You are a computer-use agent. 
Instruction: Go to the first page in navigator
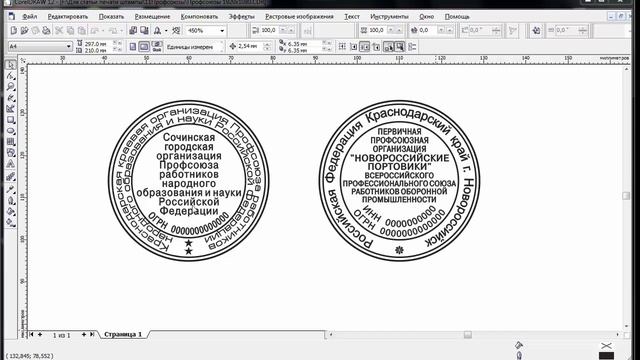(x=31, y=334)
